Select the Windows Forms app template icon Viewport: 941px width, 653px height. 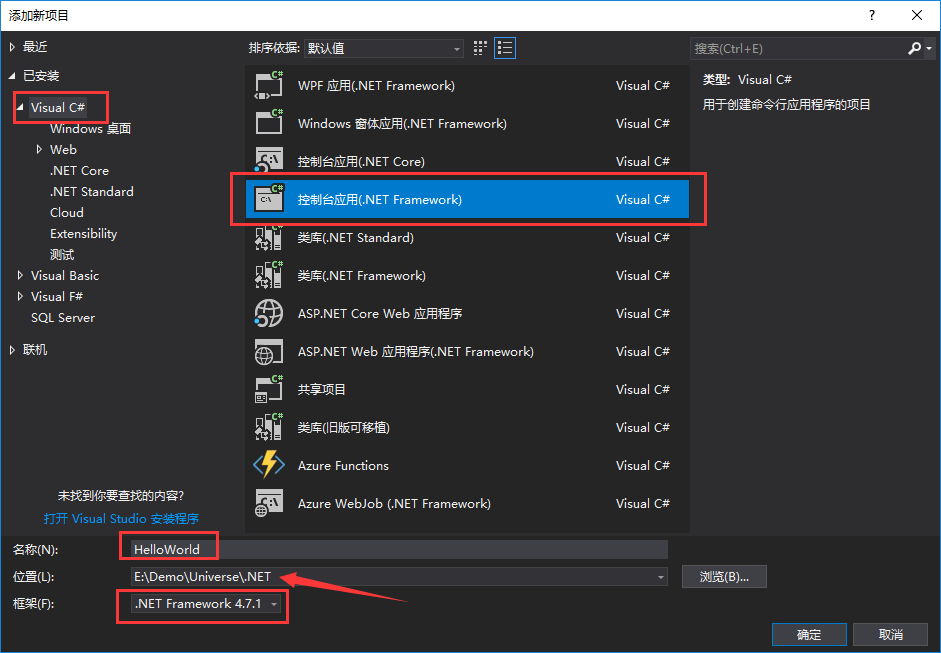(x=269, y=123)
